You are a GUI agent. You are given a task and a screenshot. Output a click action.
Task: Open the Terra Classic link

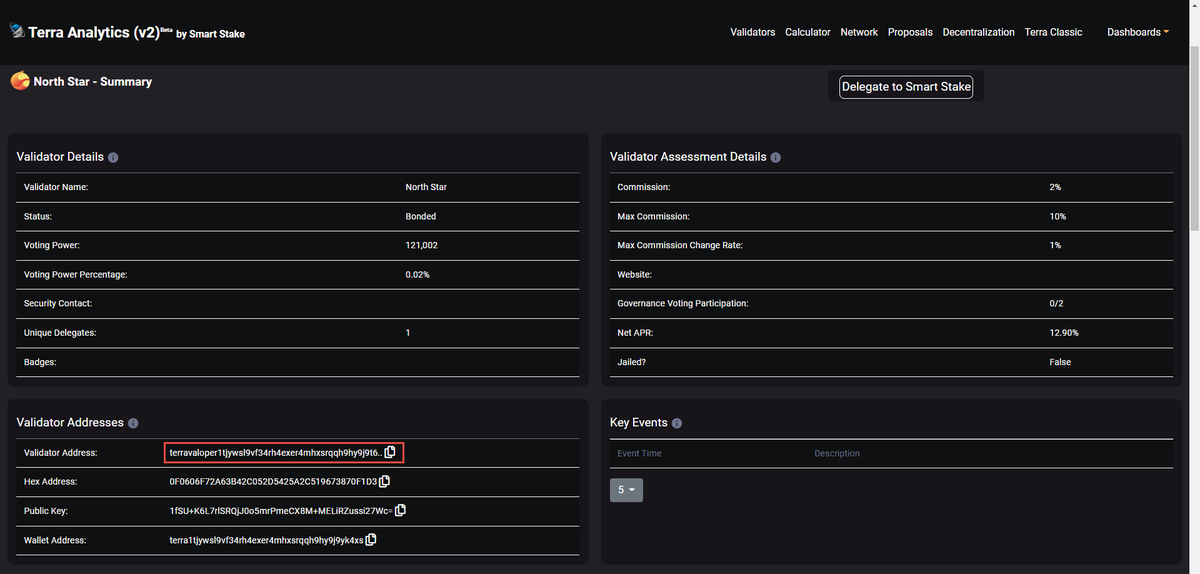[1053, 32]
